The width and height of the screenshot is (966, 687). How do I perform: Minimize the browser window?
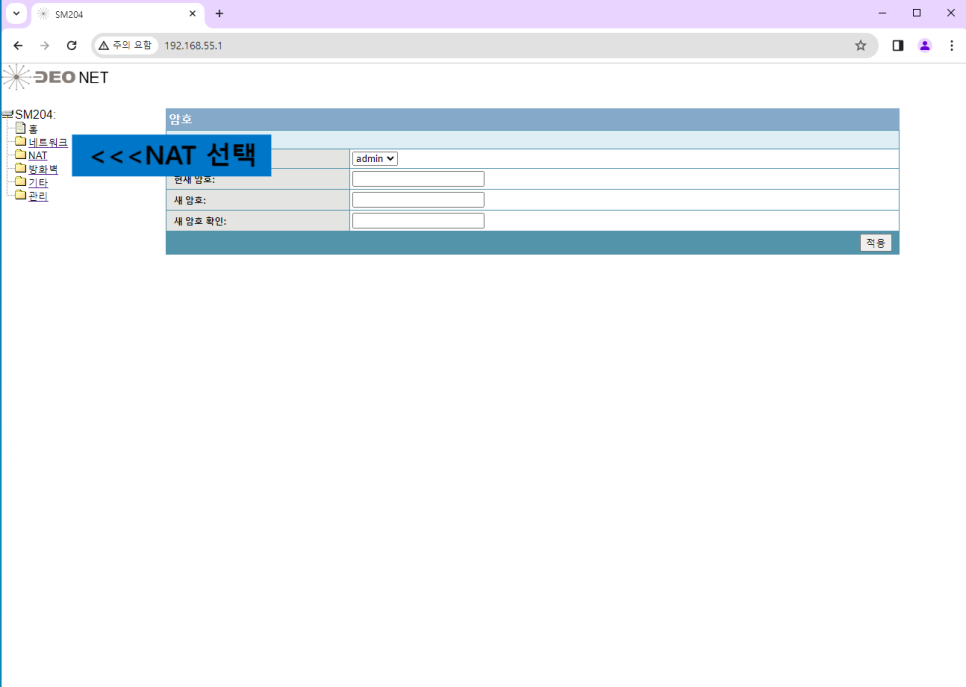click(882, 13)
